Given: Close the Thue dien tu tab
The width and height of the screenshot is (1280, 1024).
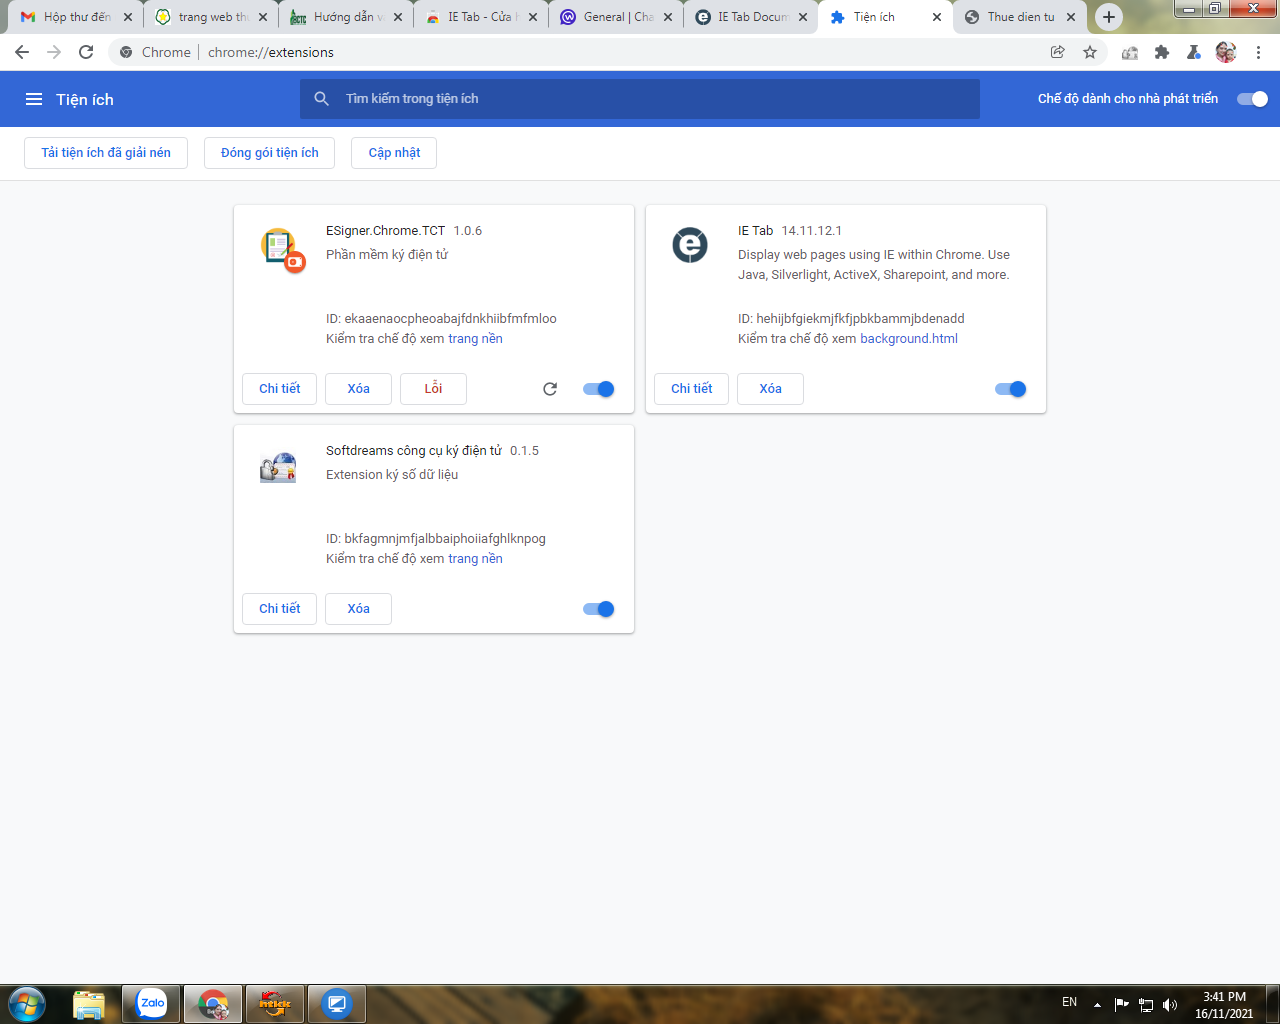Looking at the screenshot, I should coord(1071,17).
